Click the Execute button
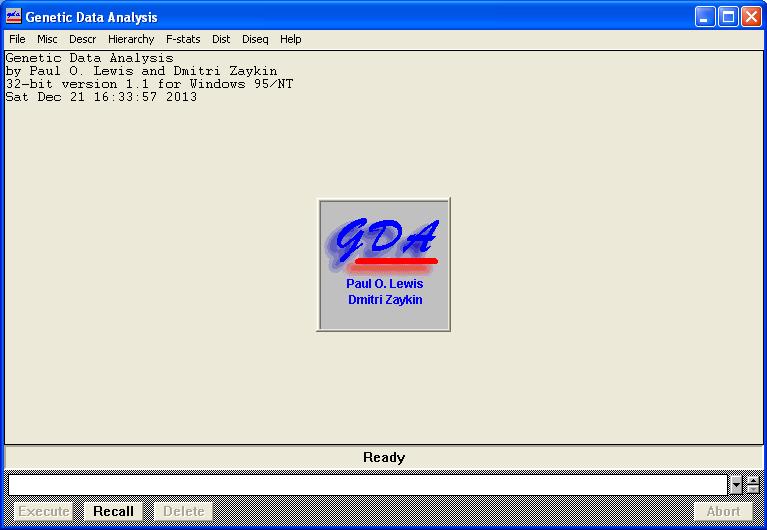 point(44,511)
